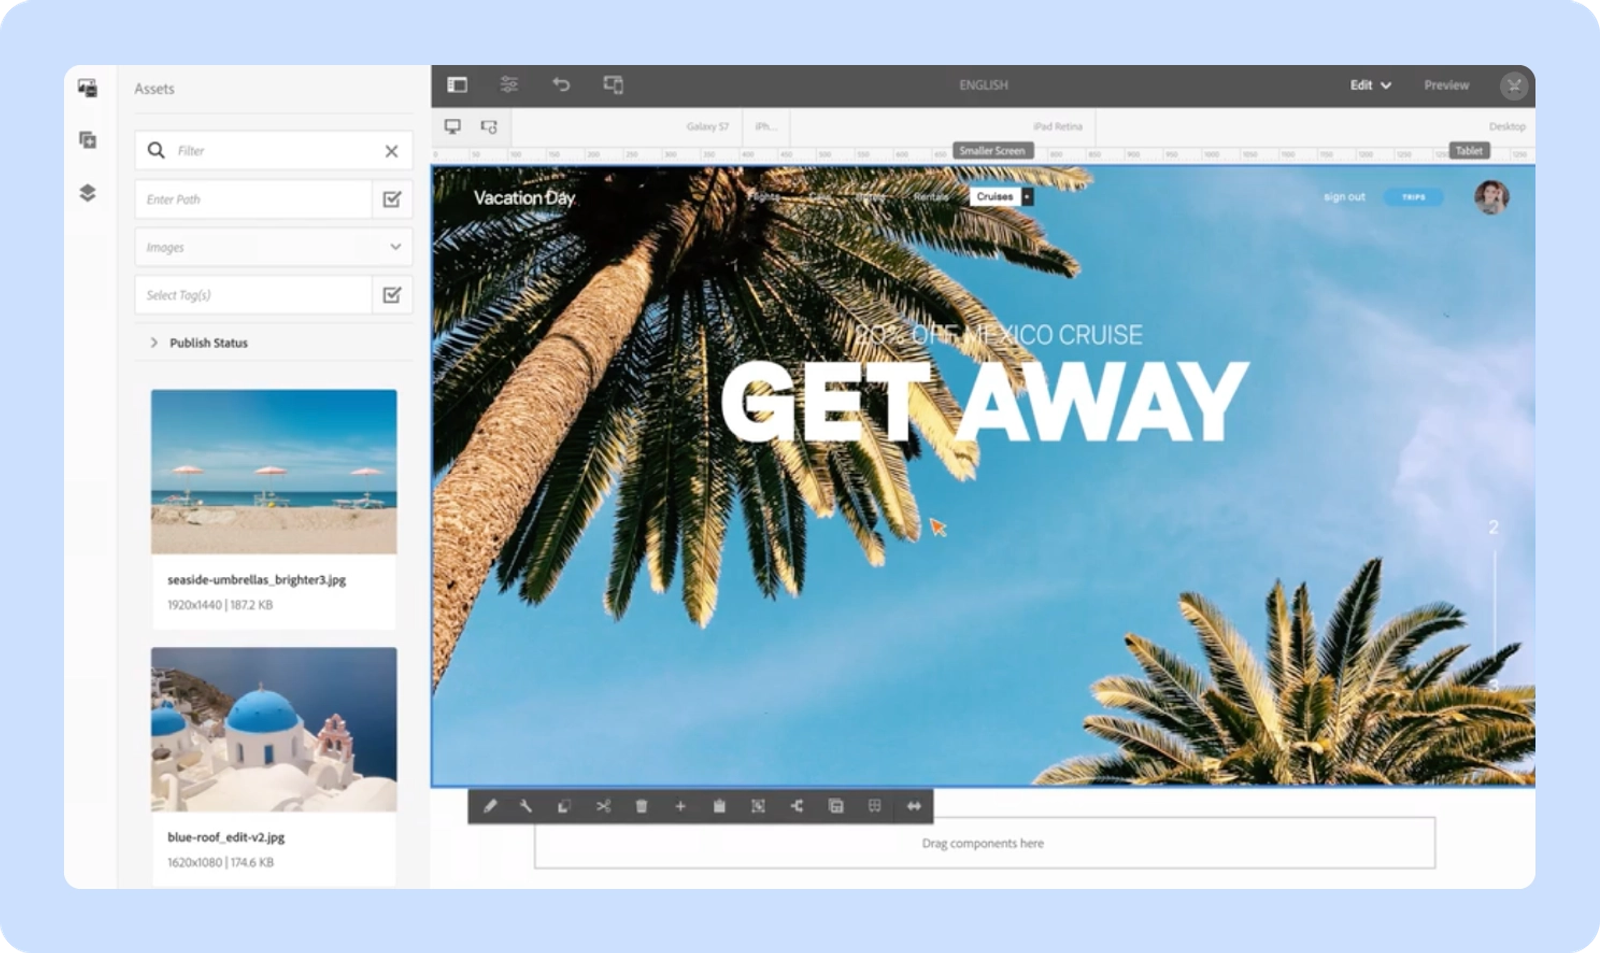Open the Edit mode dropdown
The width and height of the screenshot is (1600, 953).
tap(1371, 85)
